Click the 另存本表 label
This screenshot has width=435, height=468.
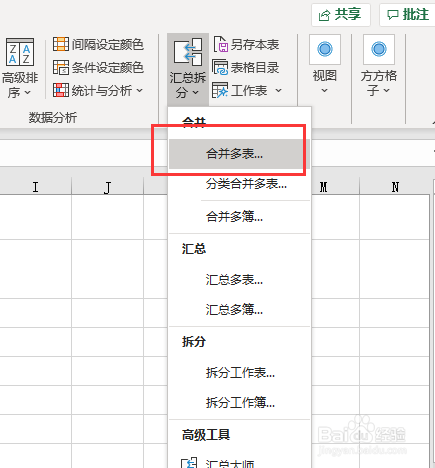click(255, 44)
